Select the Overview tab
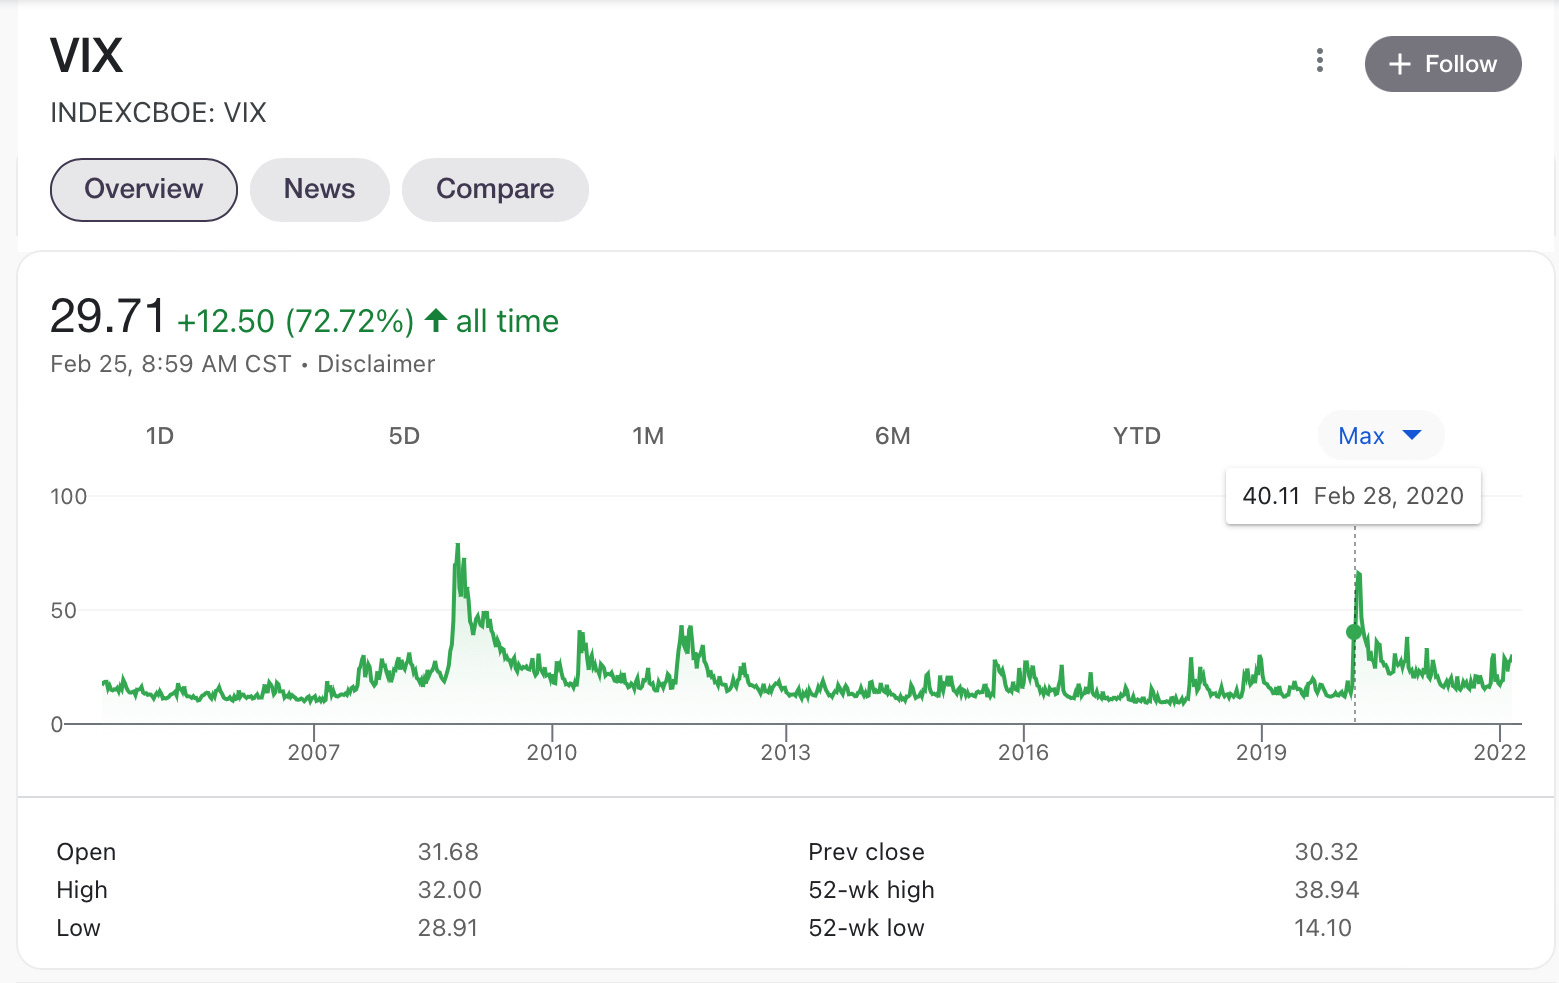The image size is (1559, 983). pyautogui.click(x=144, y=189)
